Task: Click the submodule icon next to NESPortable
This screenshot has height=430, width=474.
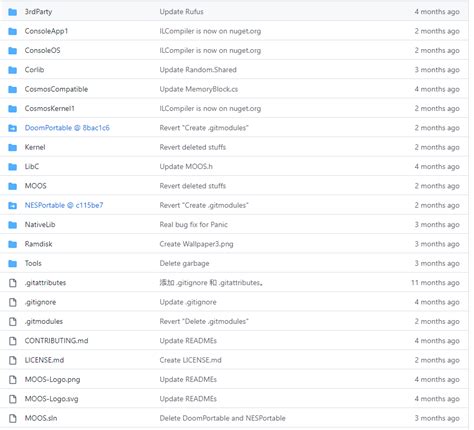Action: 13,205
